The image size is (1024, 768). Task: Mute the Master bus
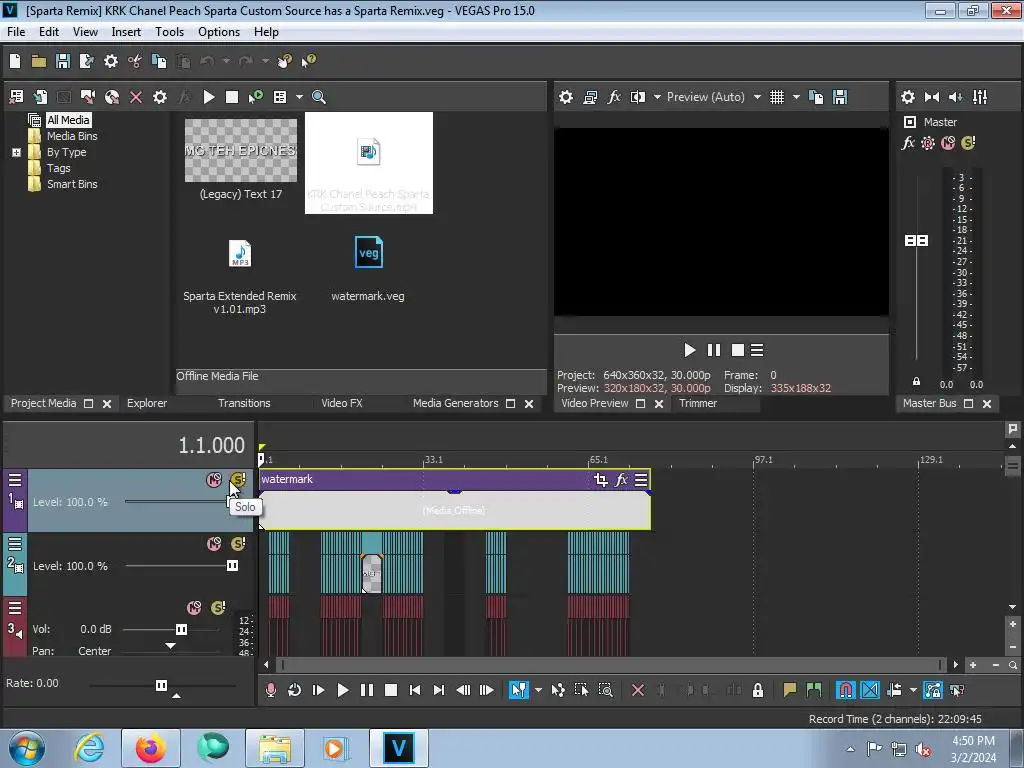pos(948,143)
